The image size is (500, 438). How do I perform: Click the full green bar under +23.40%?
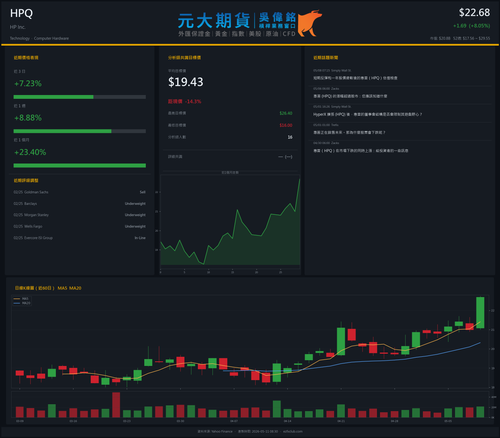pos(80,166)
